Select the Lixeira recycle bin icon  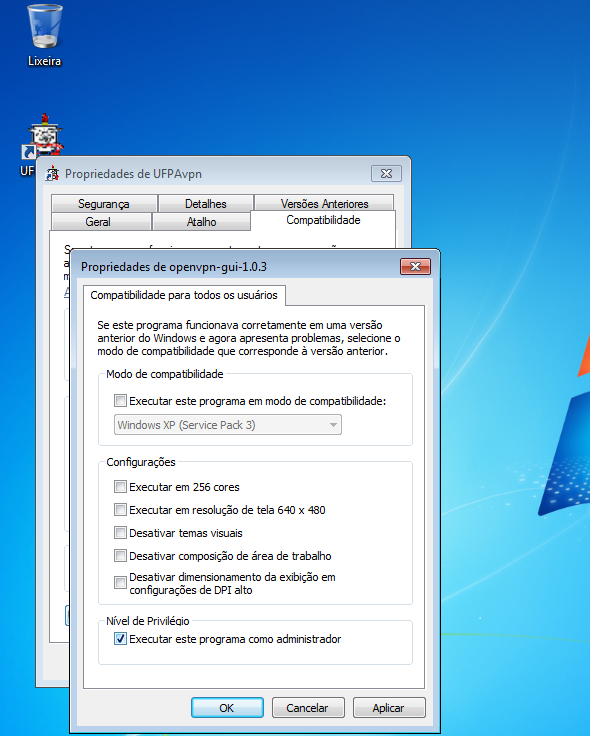click(45, 26)
